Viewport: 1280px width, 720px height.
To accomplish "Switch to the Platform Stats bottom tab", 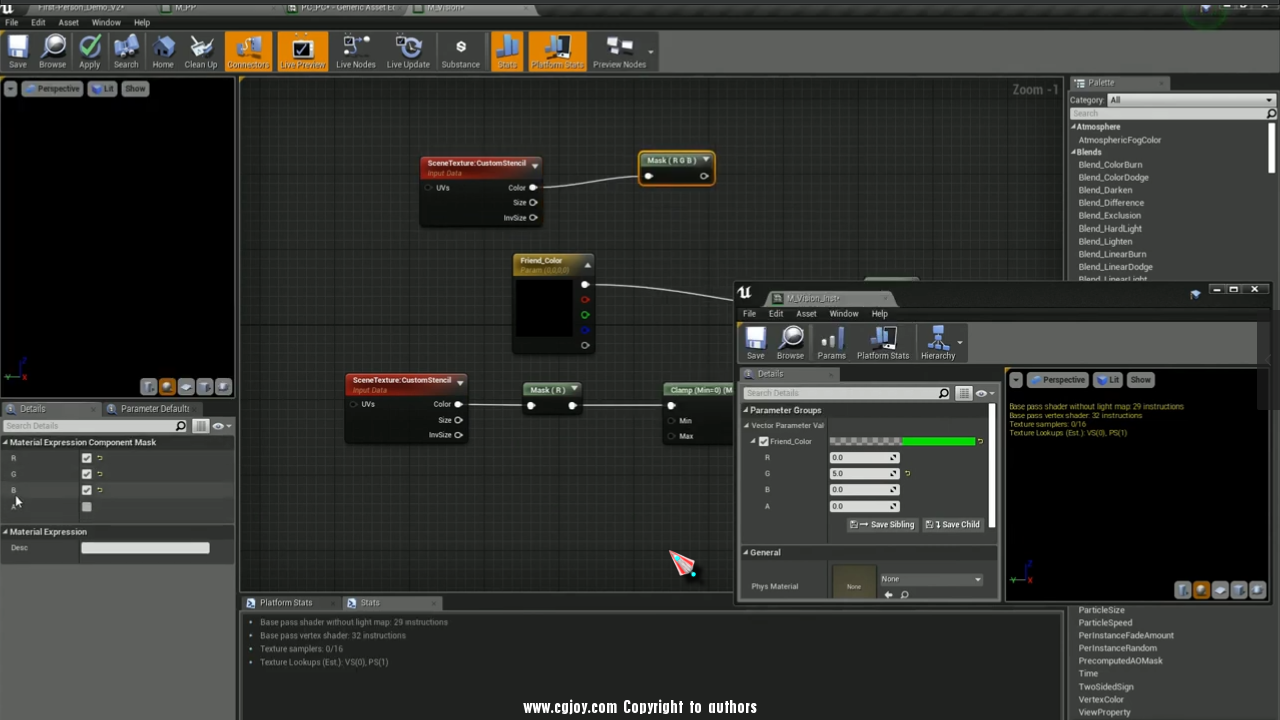I will coord(286,603).
